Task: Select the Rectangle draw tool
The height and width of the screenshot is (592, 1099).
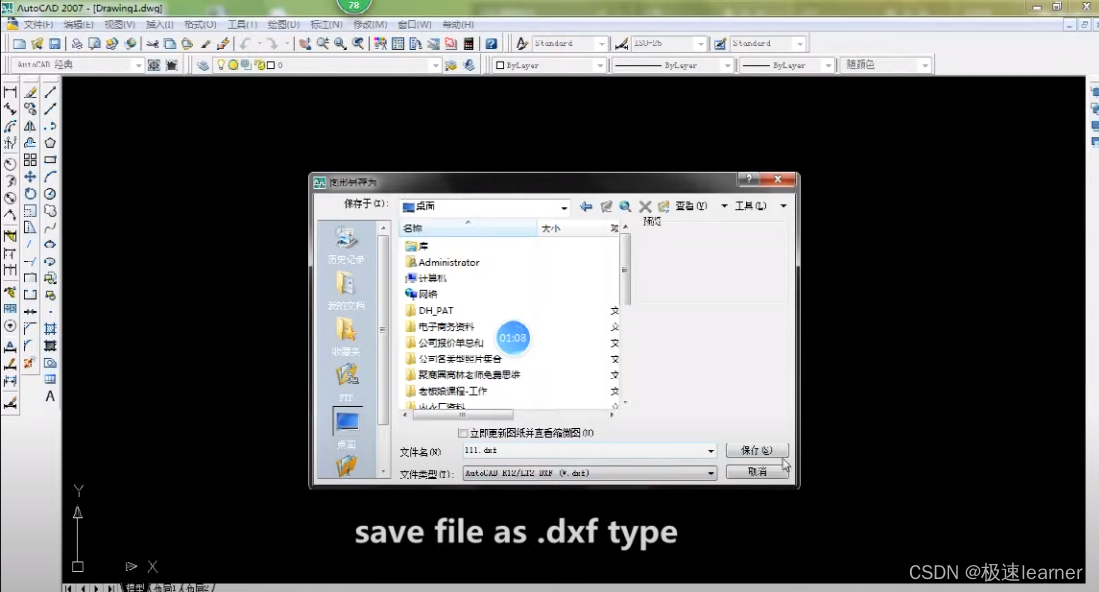Action: (x=50, y=160)
